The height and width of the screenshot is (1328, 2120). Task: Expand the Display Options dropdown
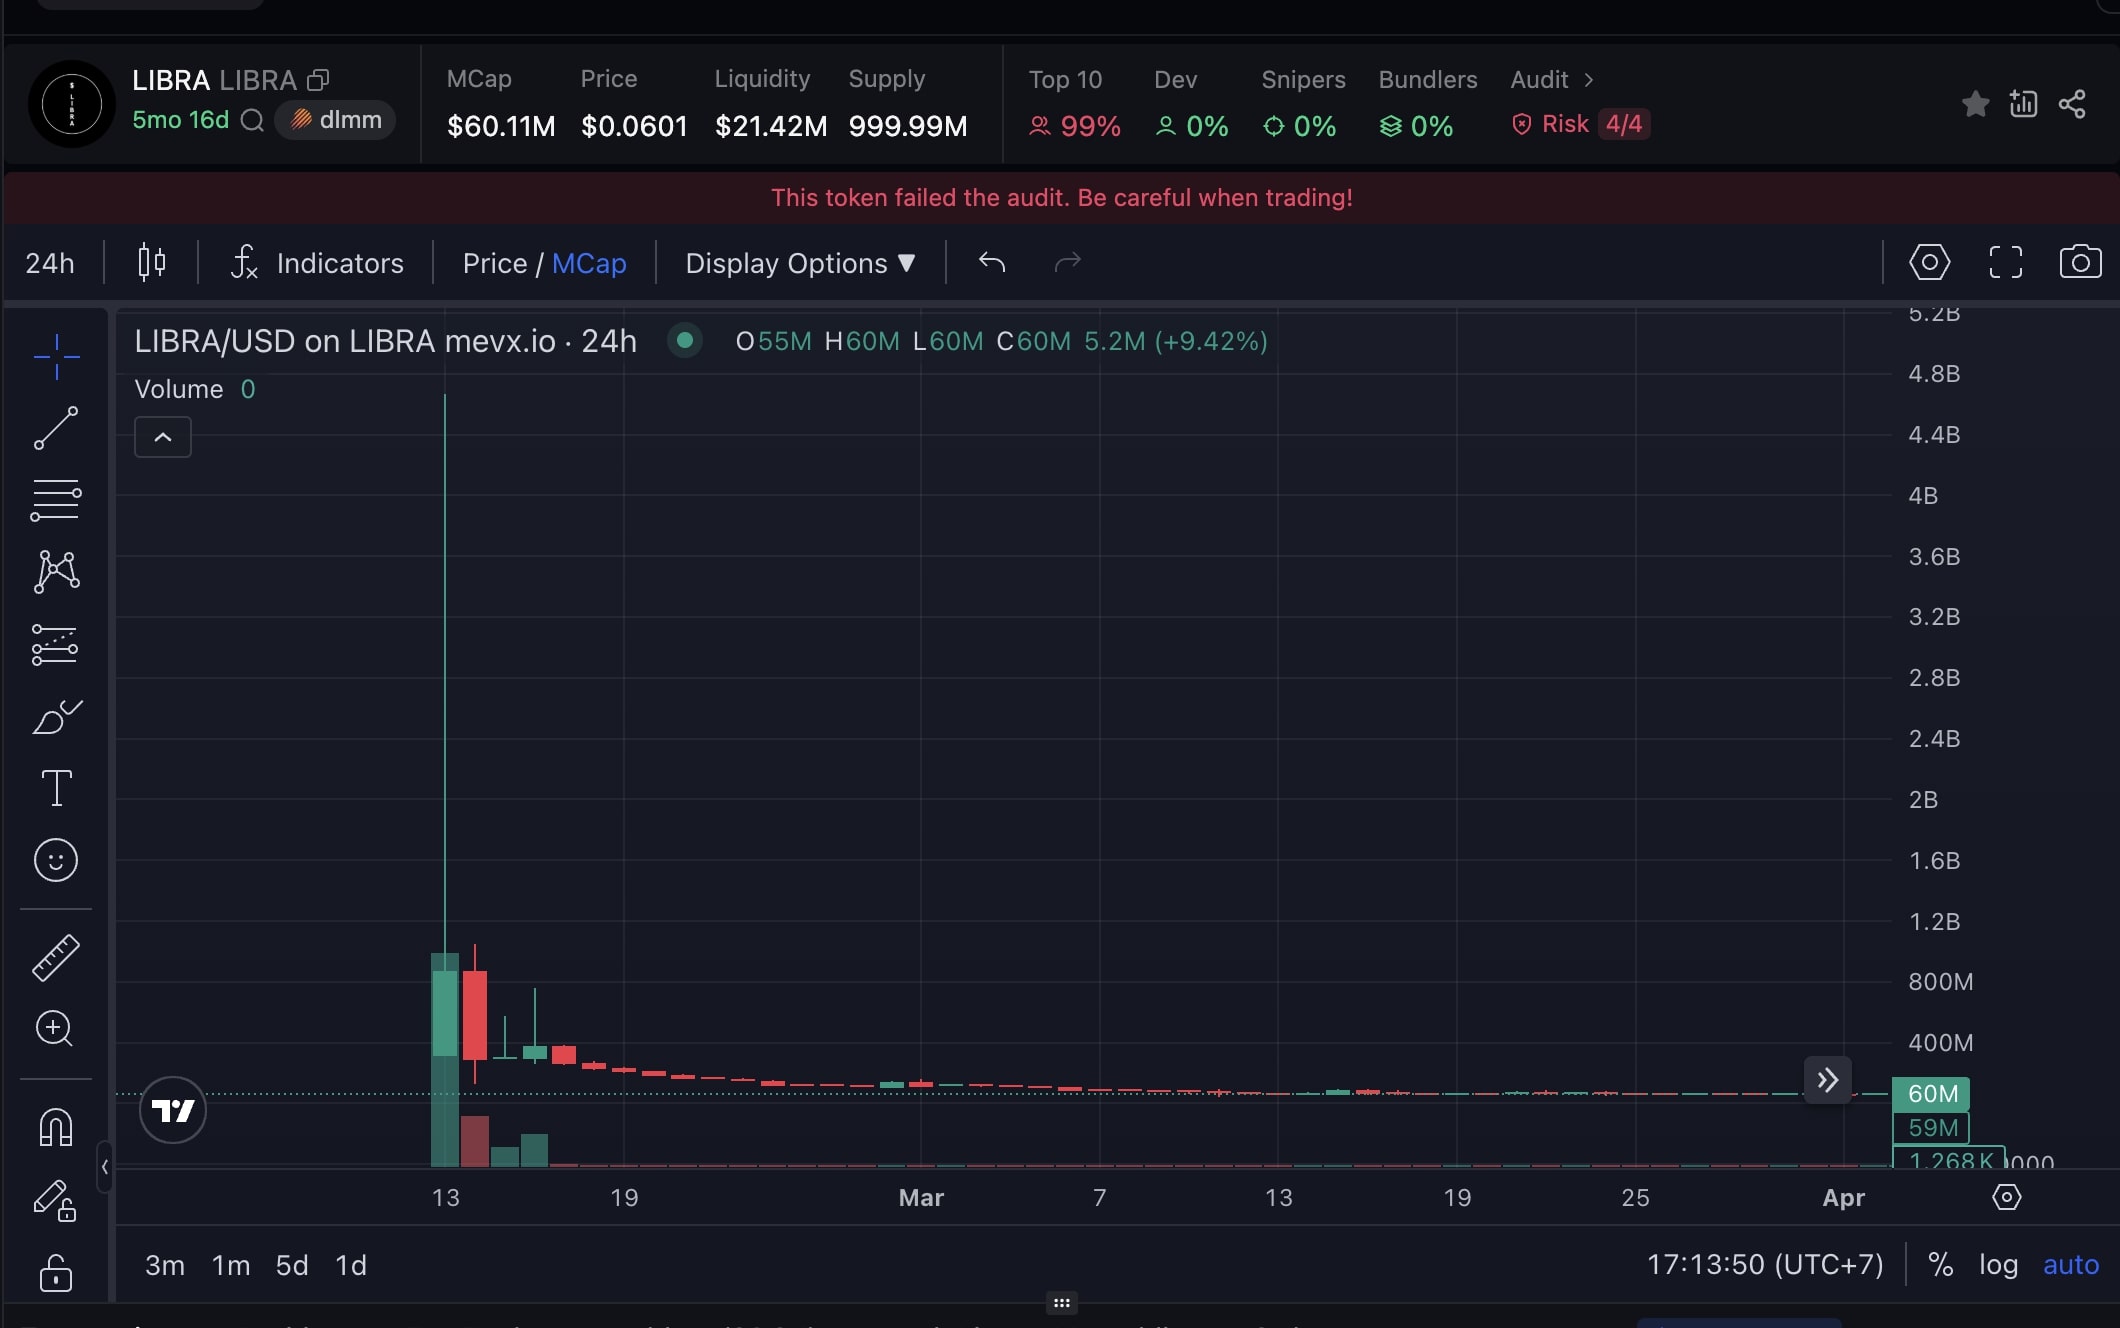(800, 263)
